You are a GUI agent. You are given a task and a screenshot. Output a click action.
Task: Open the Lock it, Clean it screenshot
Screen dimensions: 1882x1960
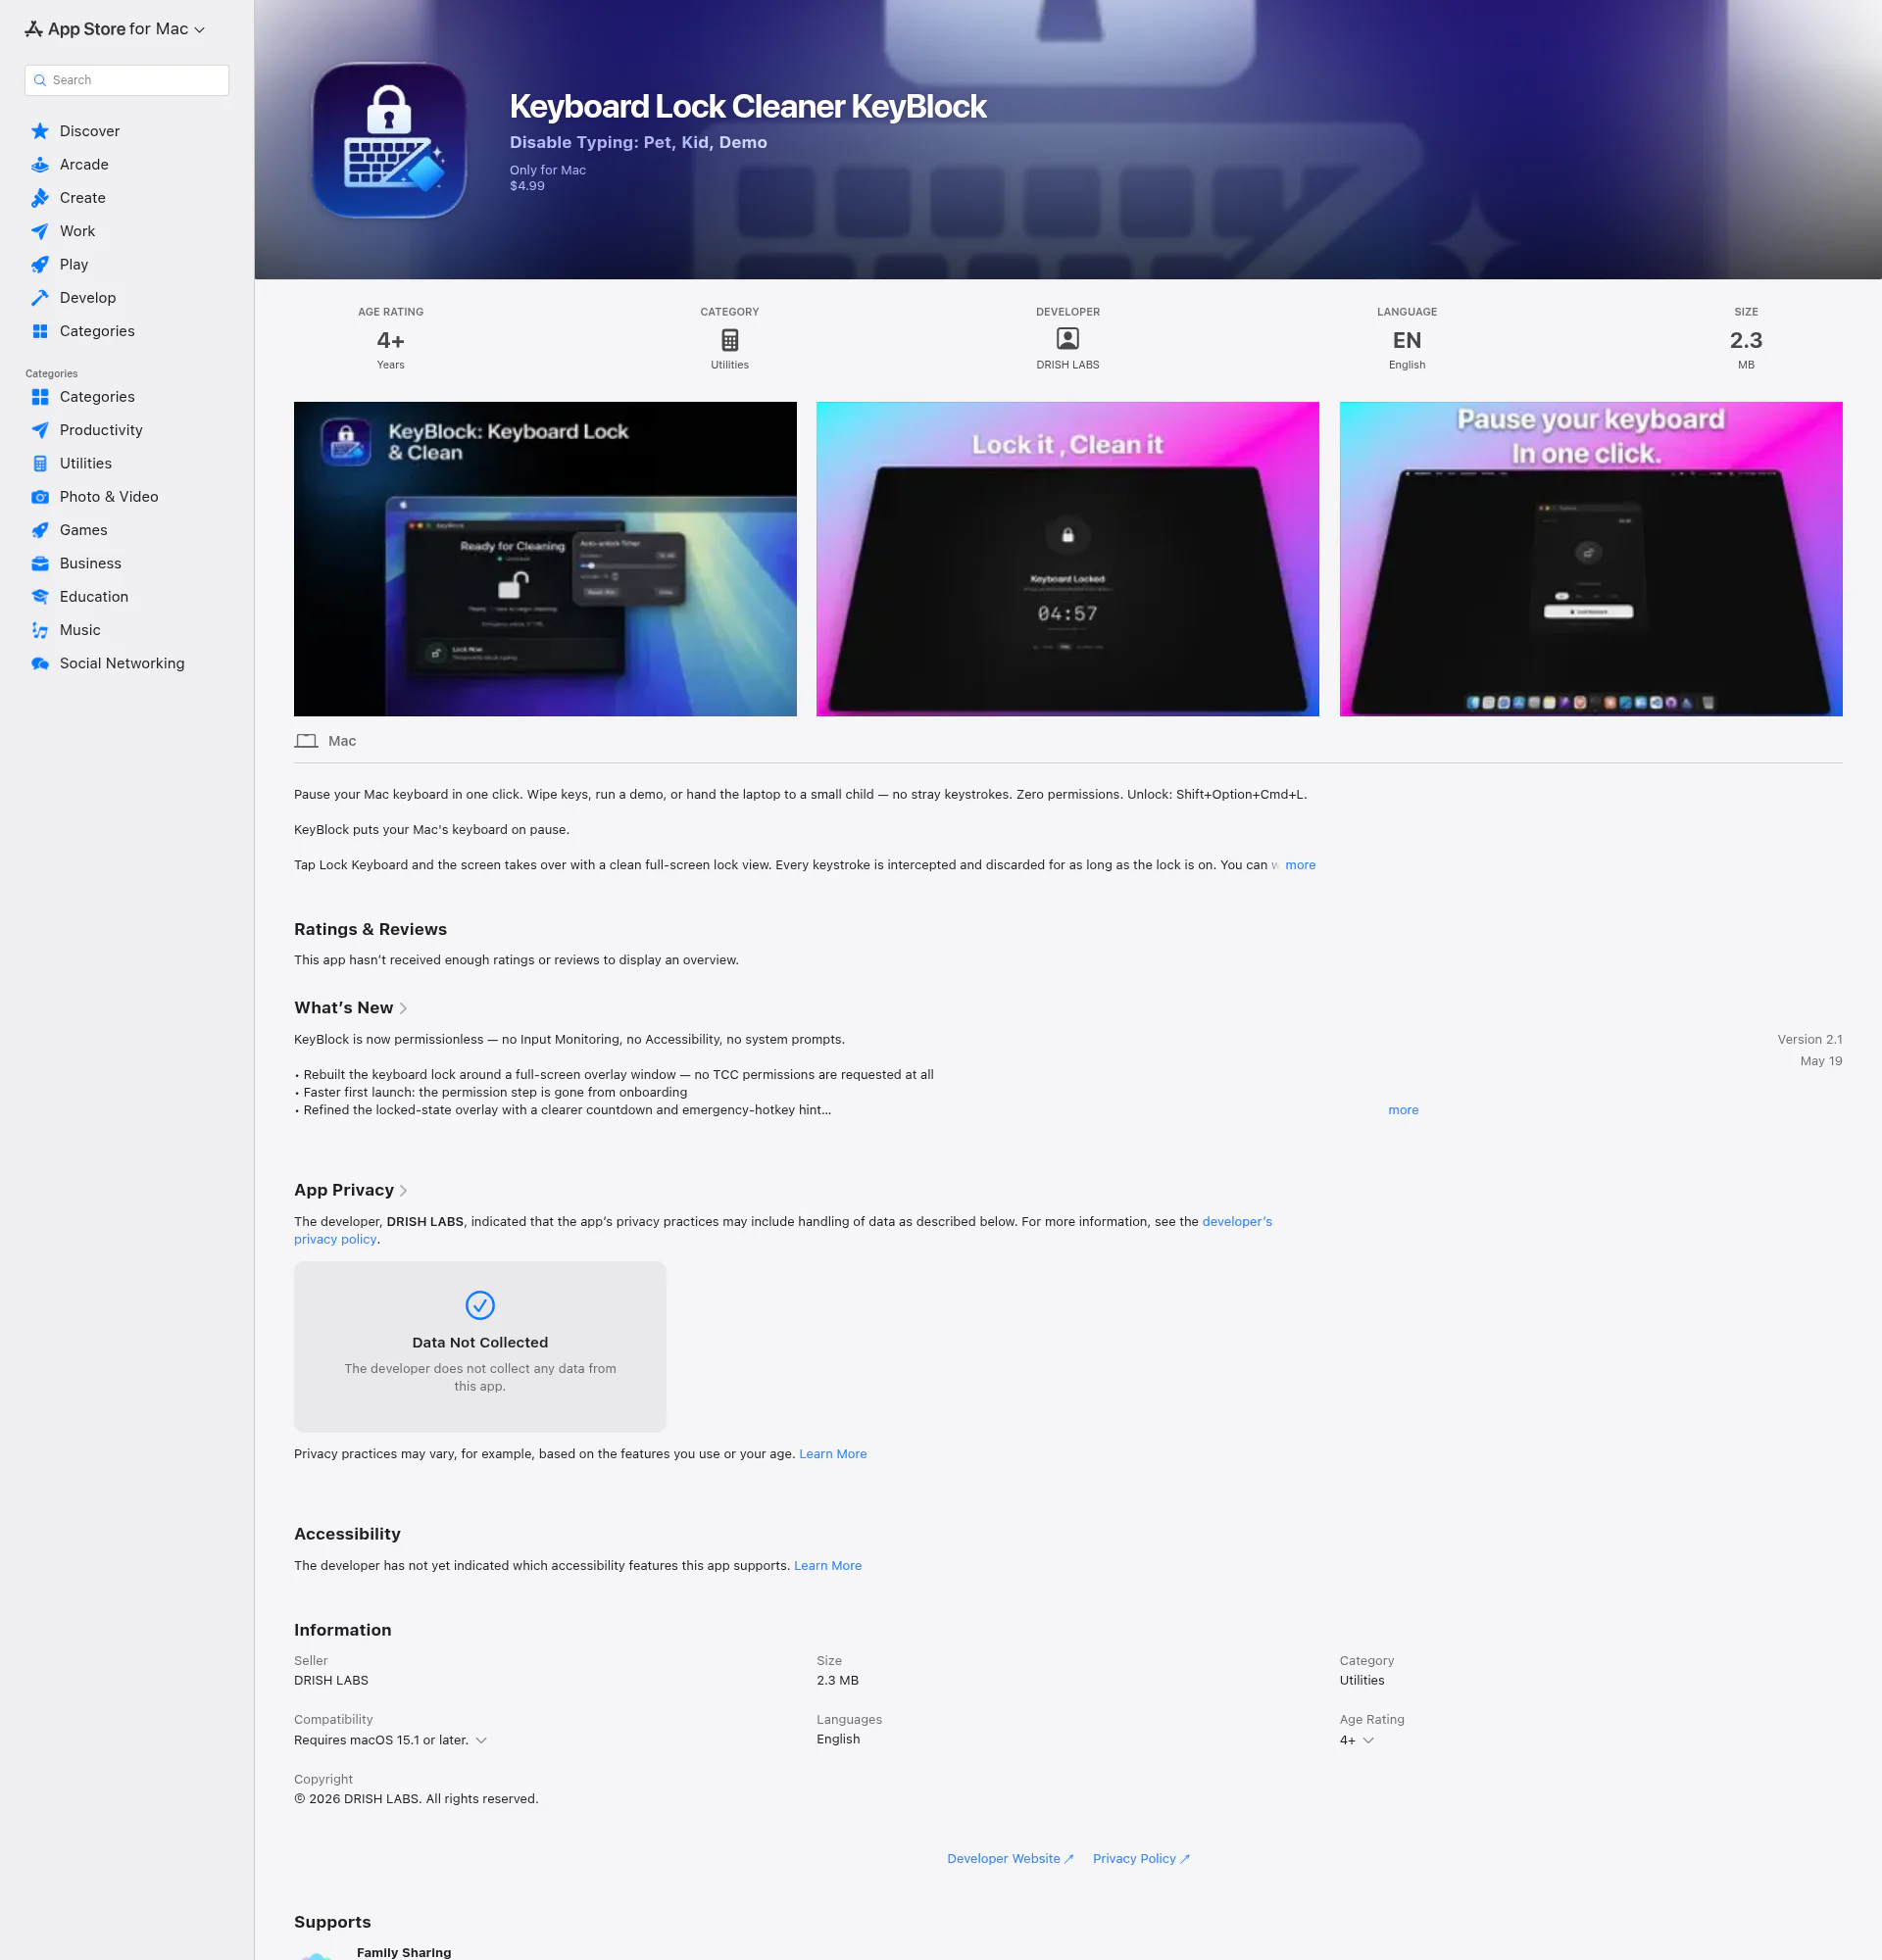(1067, 559)
